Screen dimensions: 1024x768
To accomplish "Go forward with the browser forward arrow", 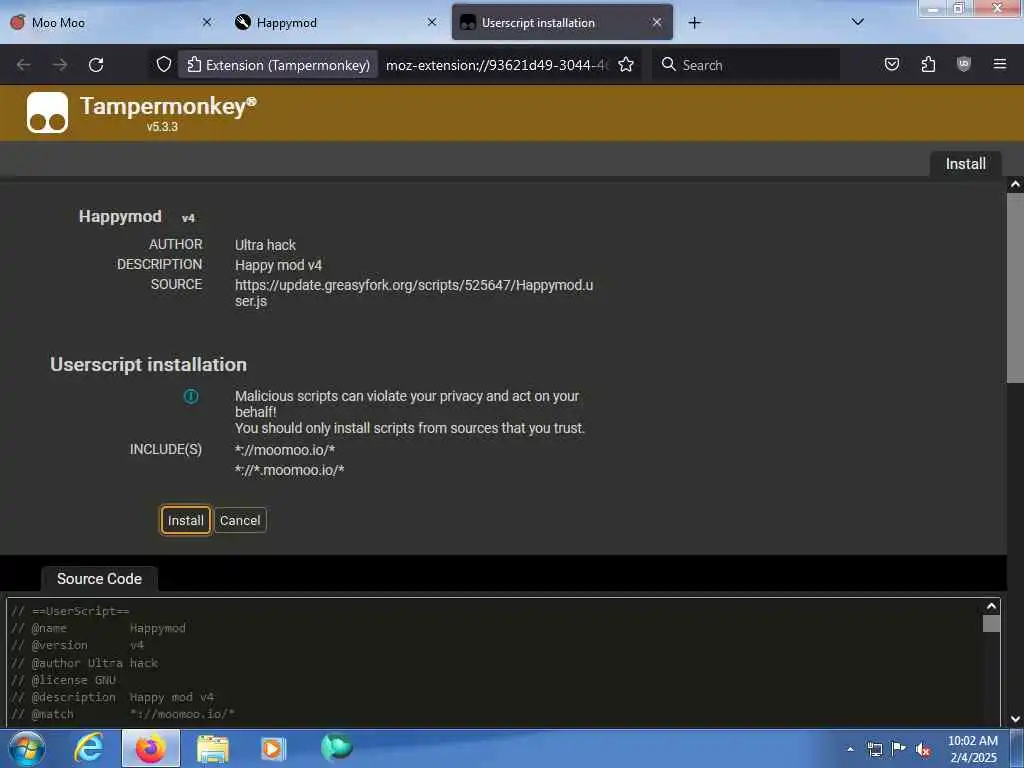I will [60, 65].
